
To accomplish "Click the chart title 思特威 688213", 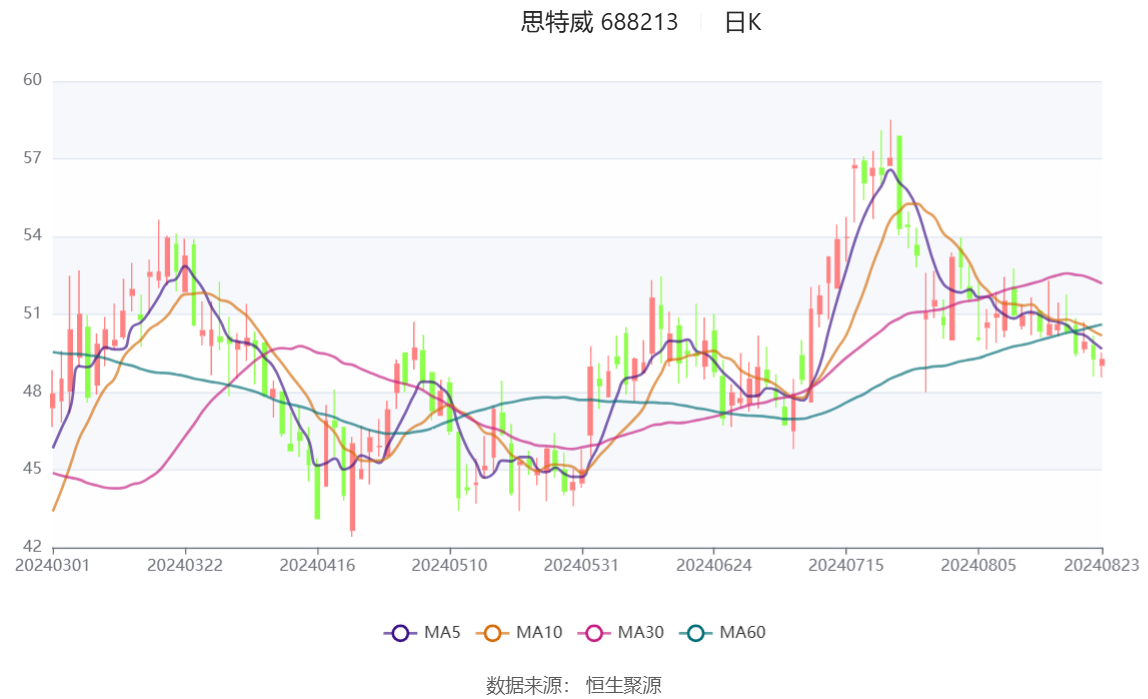I will click(x=599, y=22).
